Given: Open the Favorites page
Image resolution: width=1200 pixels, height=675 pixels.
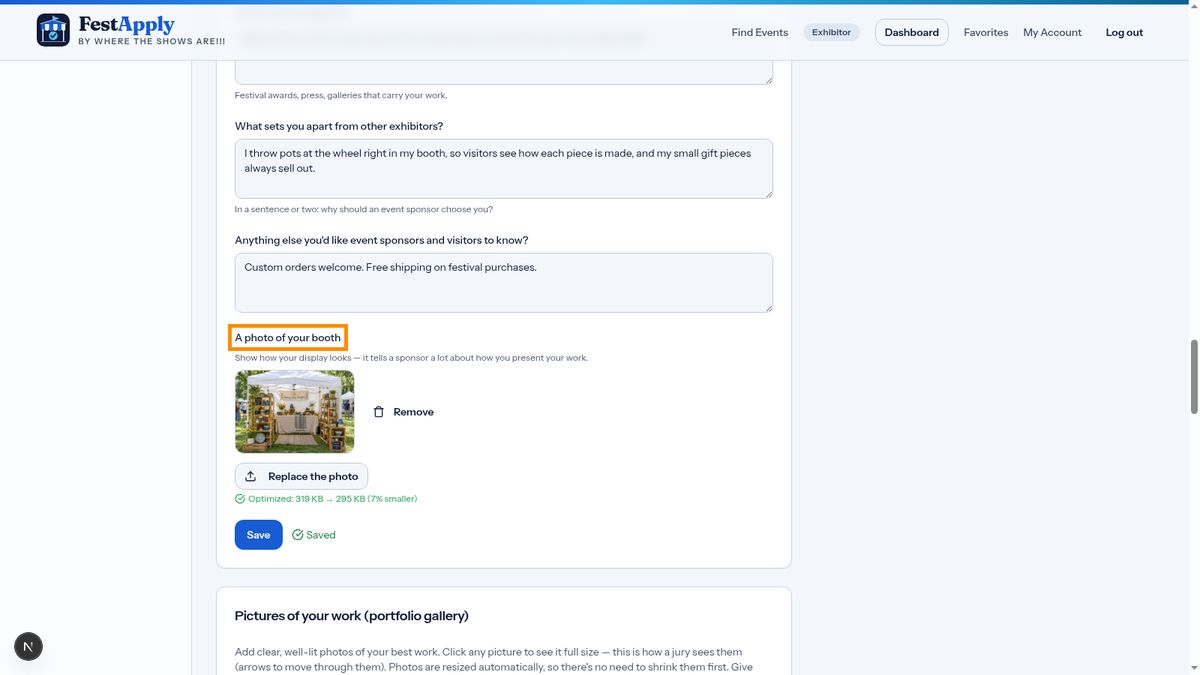Looking at the screenshot, I should pos(986,32).
